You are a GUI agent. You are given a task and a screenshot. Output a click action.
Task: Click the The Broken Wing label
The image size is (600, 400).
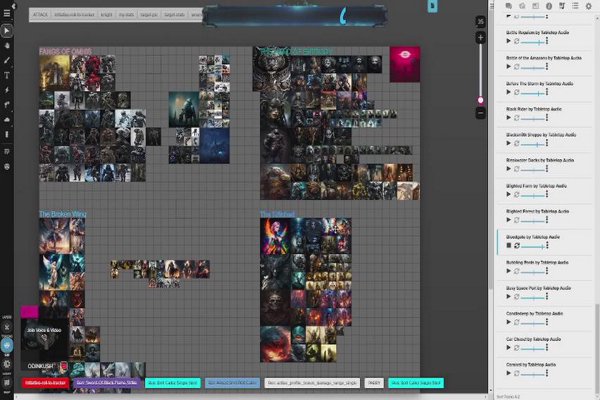(62, 214)
